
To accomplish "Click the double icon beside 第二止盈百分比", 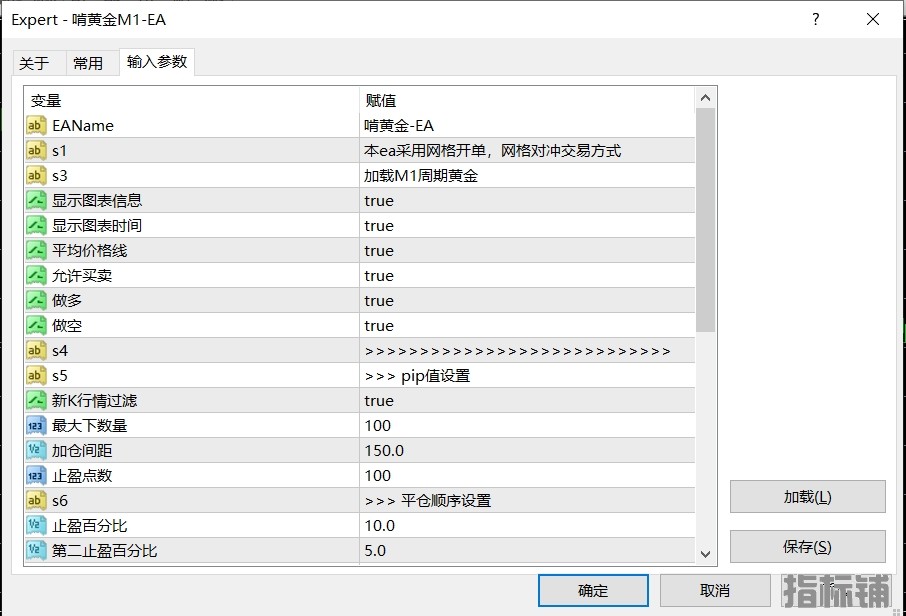I will pyautogui.click(x=36, y=551).
